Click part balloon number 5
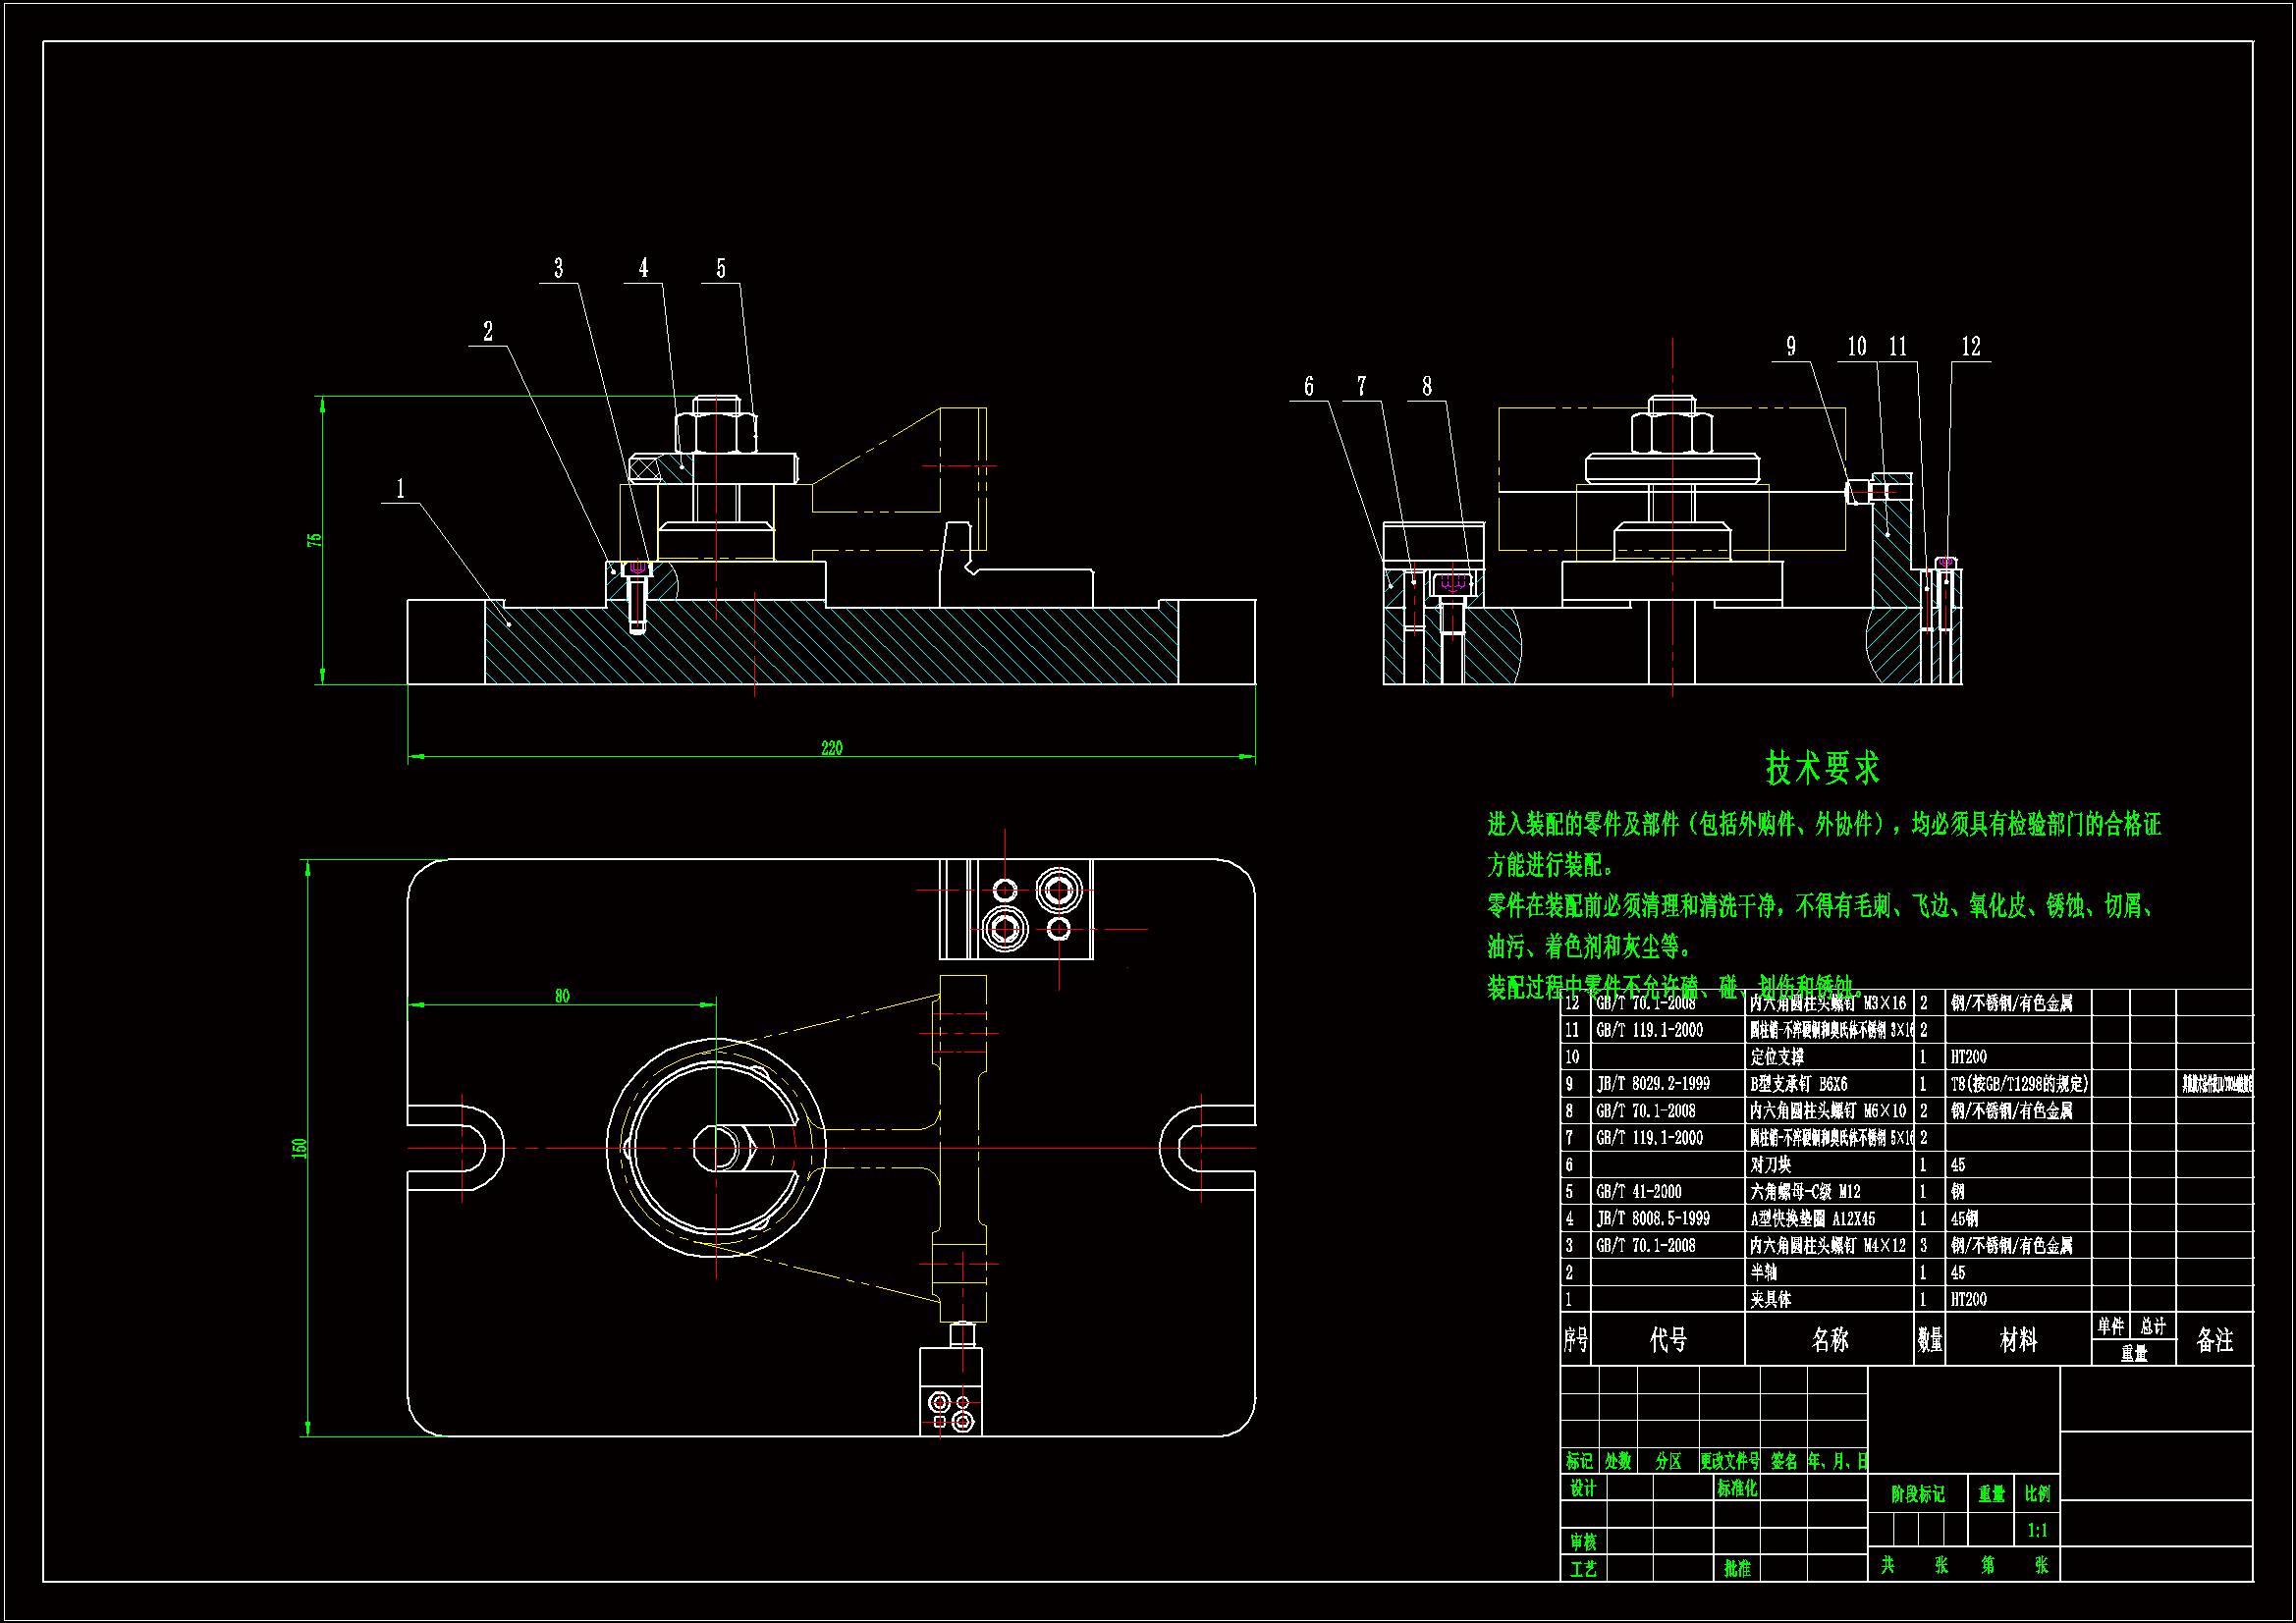The image size is (2296, 1623). click(720, 268)
